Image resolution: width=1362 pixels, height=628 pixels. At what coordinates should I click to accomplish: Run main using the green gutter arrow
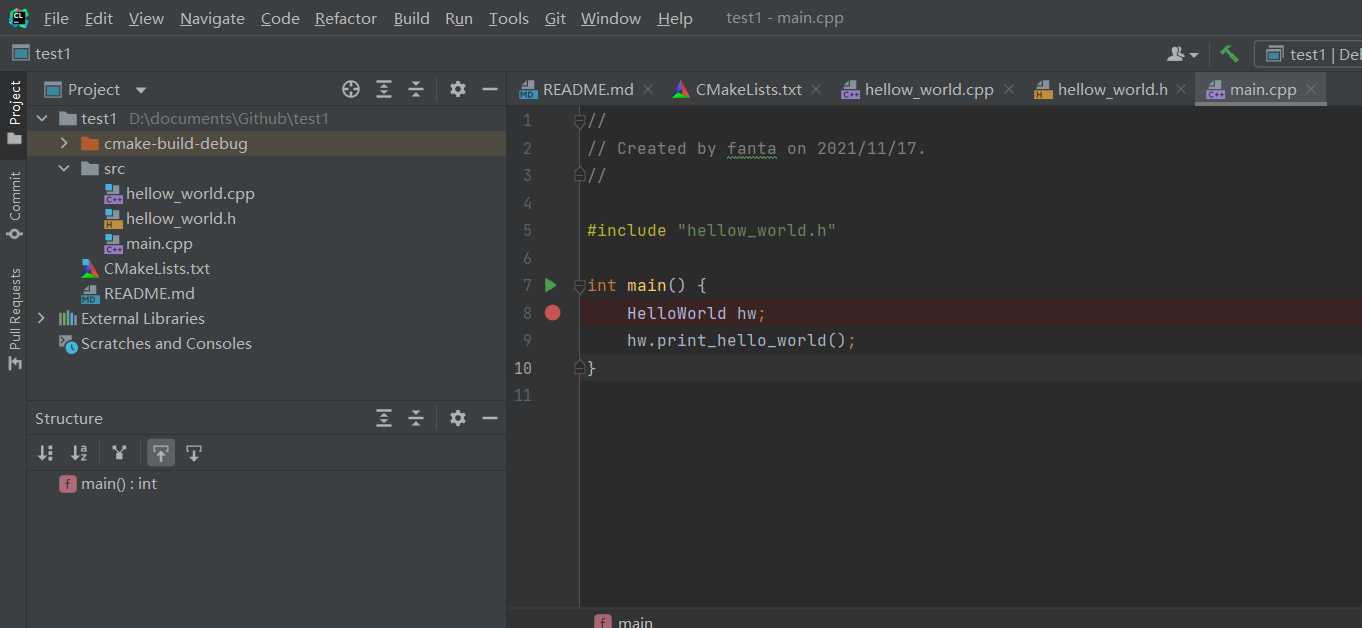click(550, 285)
